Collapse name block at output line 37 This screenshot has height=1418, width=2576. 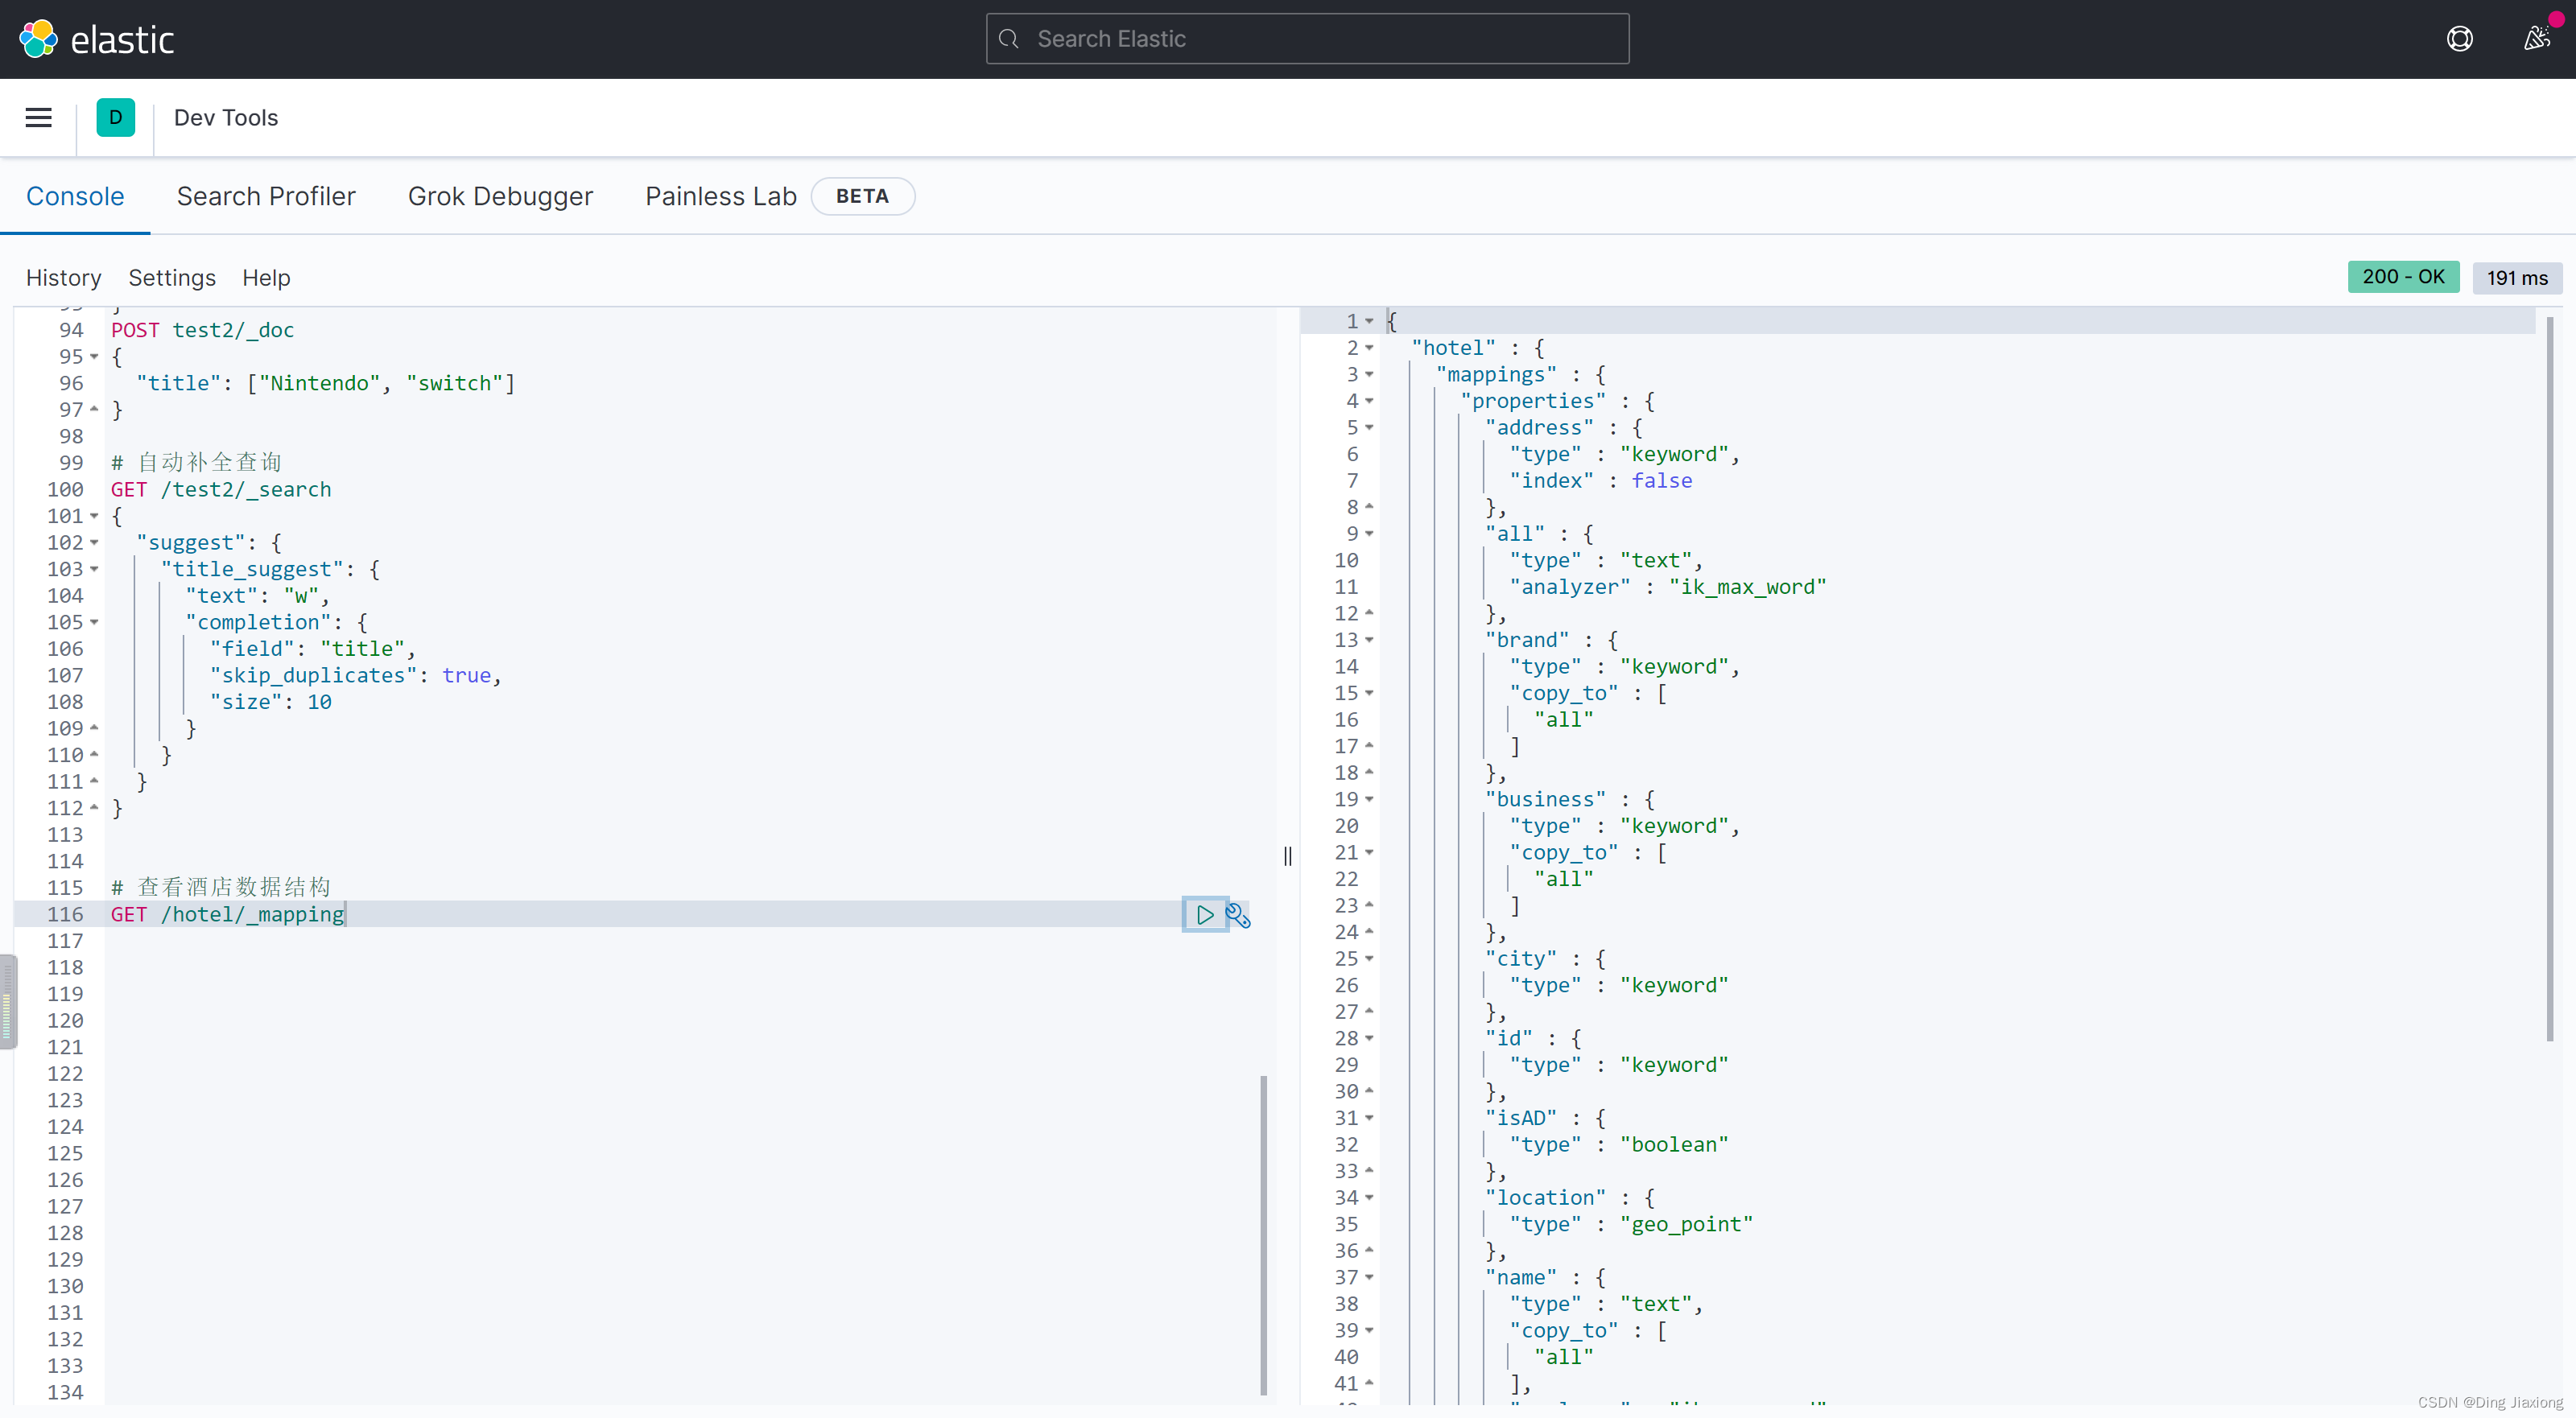[x=1369, y=1277]
